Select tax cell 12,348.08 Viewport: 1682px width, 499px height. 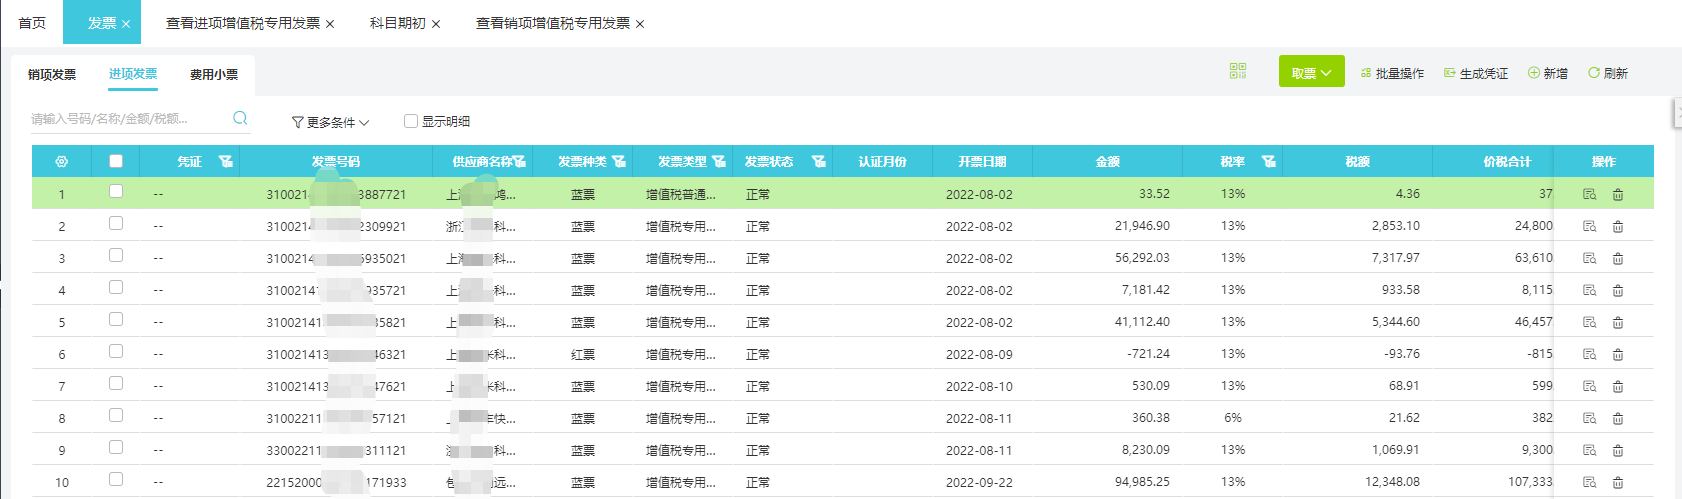pos(1392,482)
